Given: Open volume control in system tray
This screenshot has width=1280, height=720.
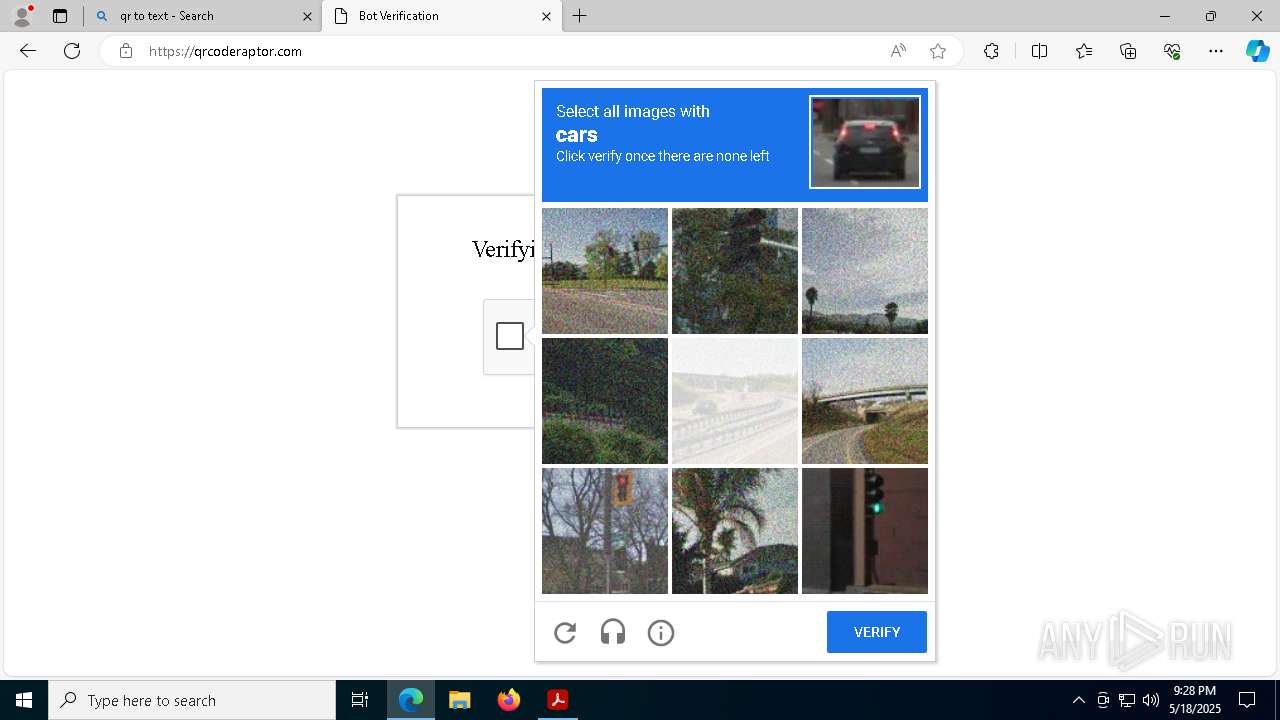Looking at the screenshot, I should [1150, 700].
